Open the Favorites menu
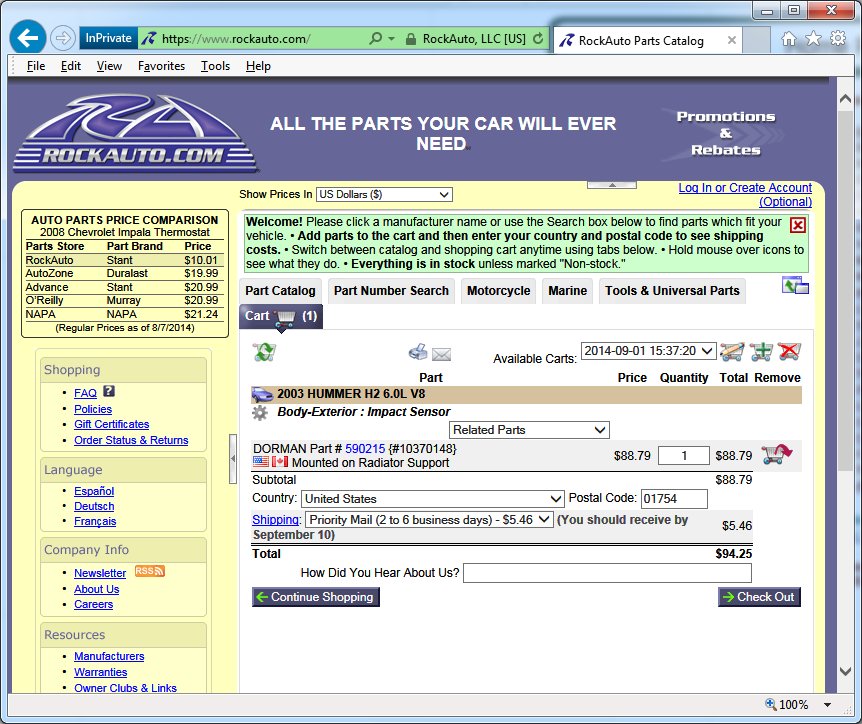 161,66
